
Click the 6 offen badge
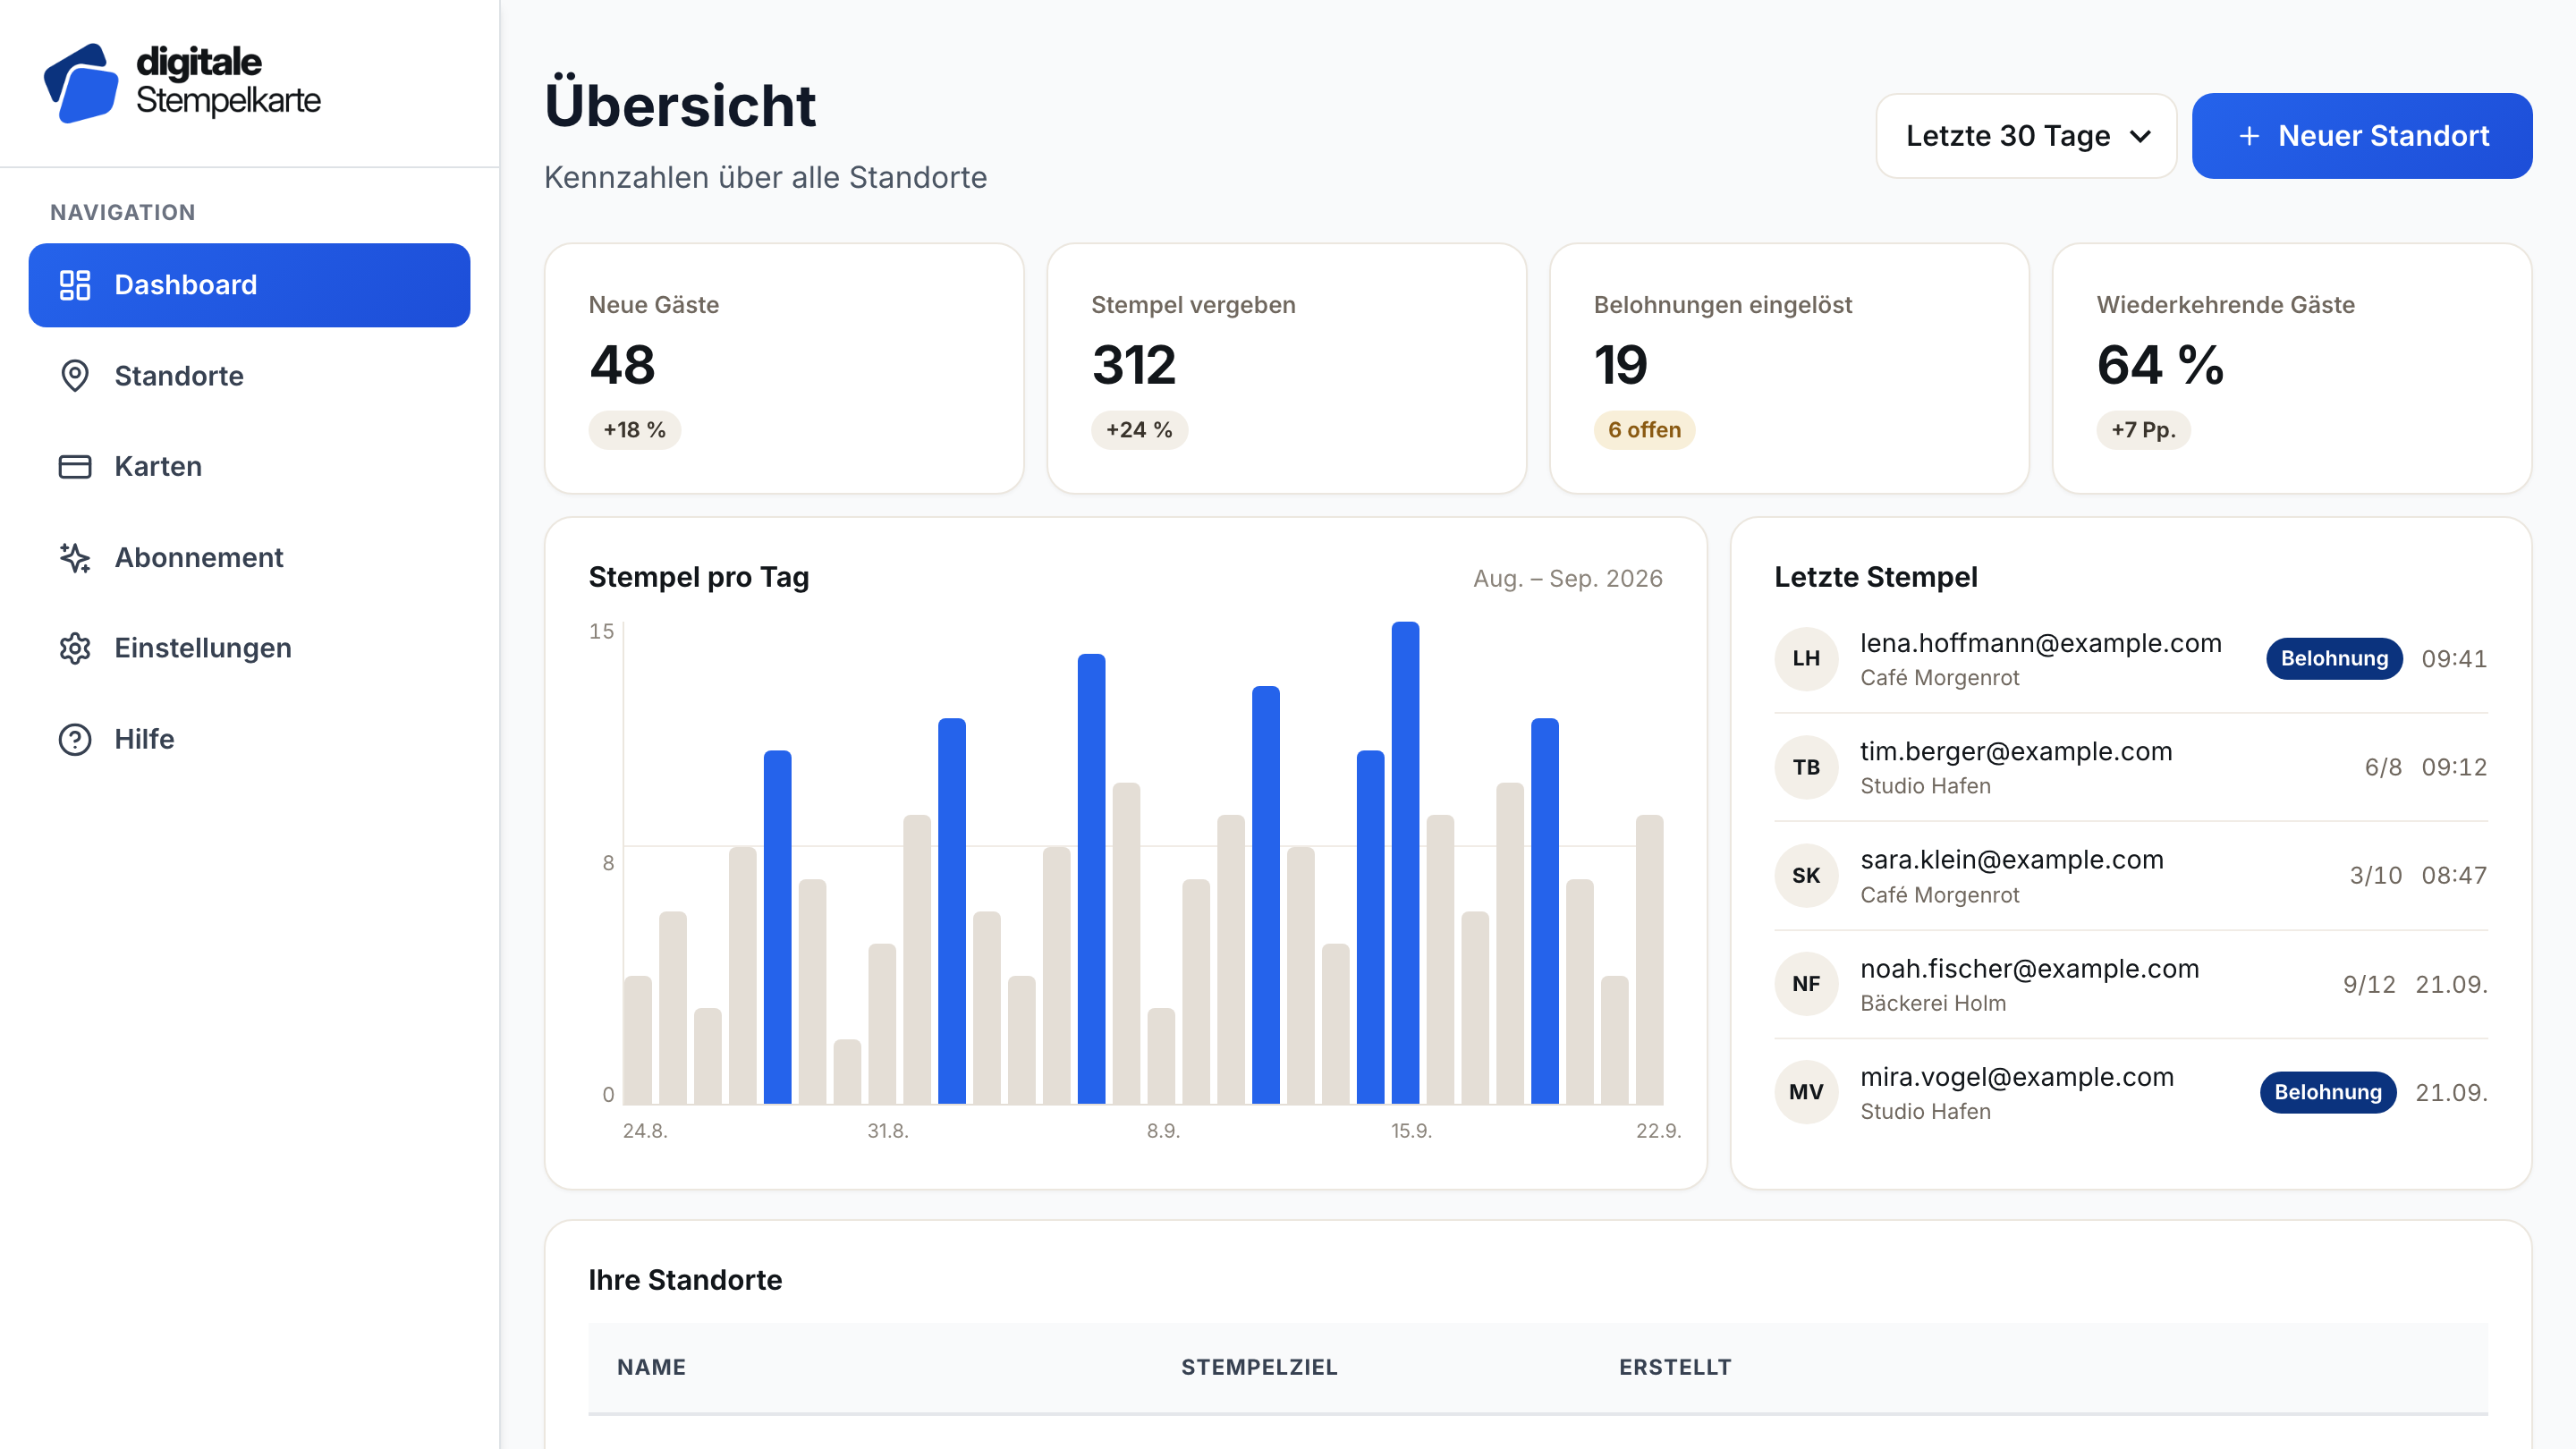pyautogui.click(x=1644, y=430)
